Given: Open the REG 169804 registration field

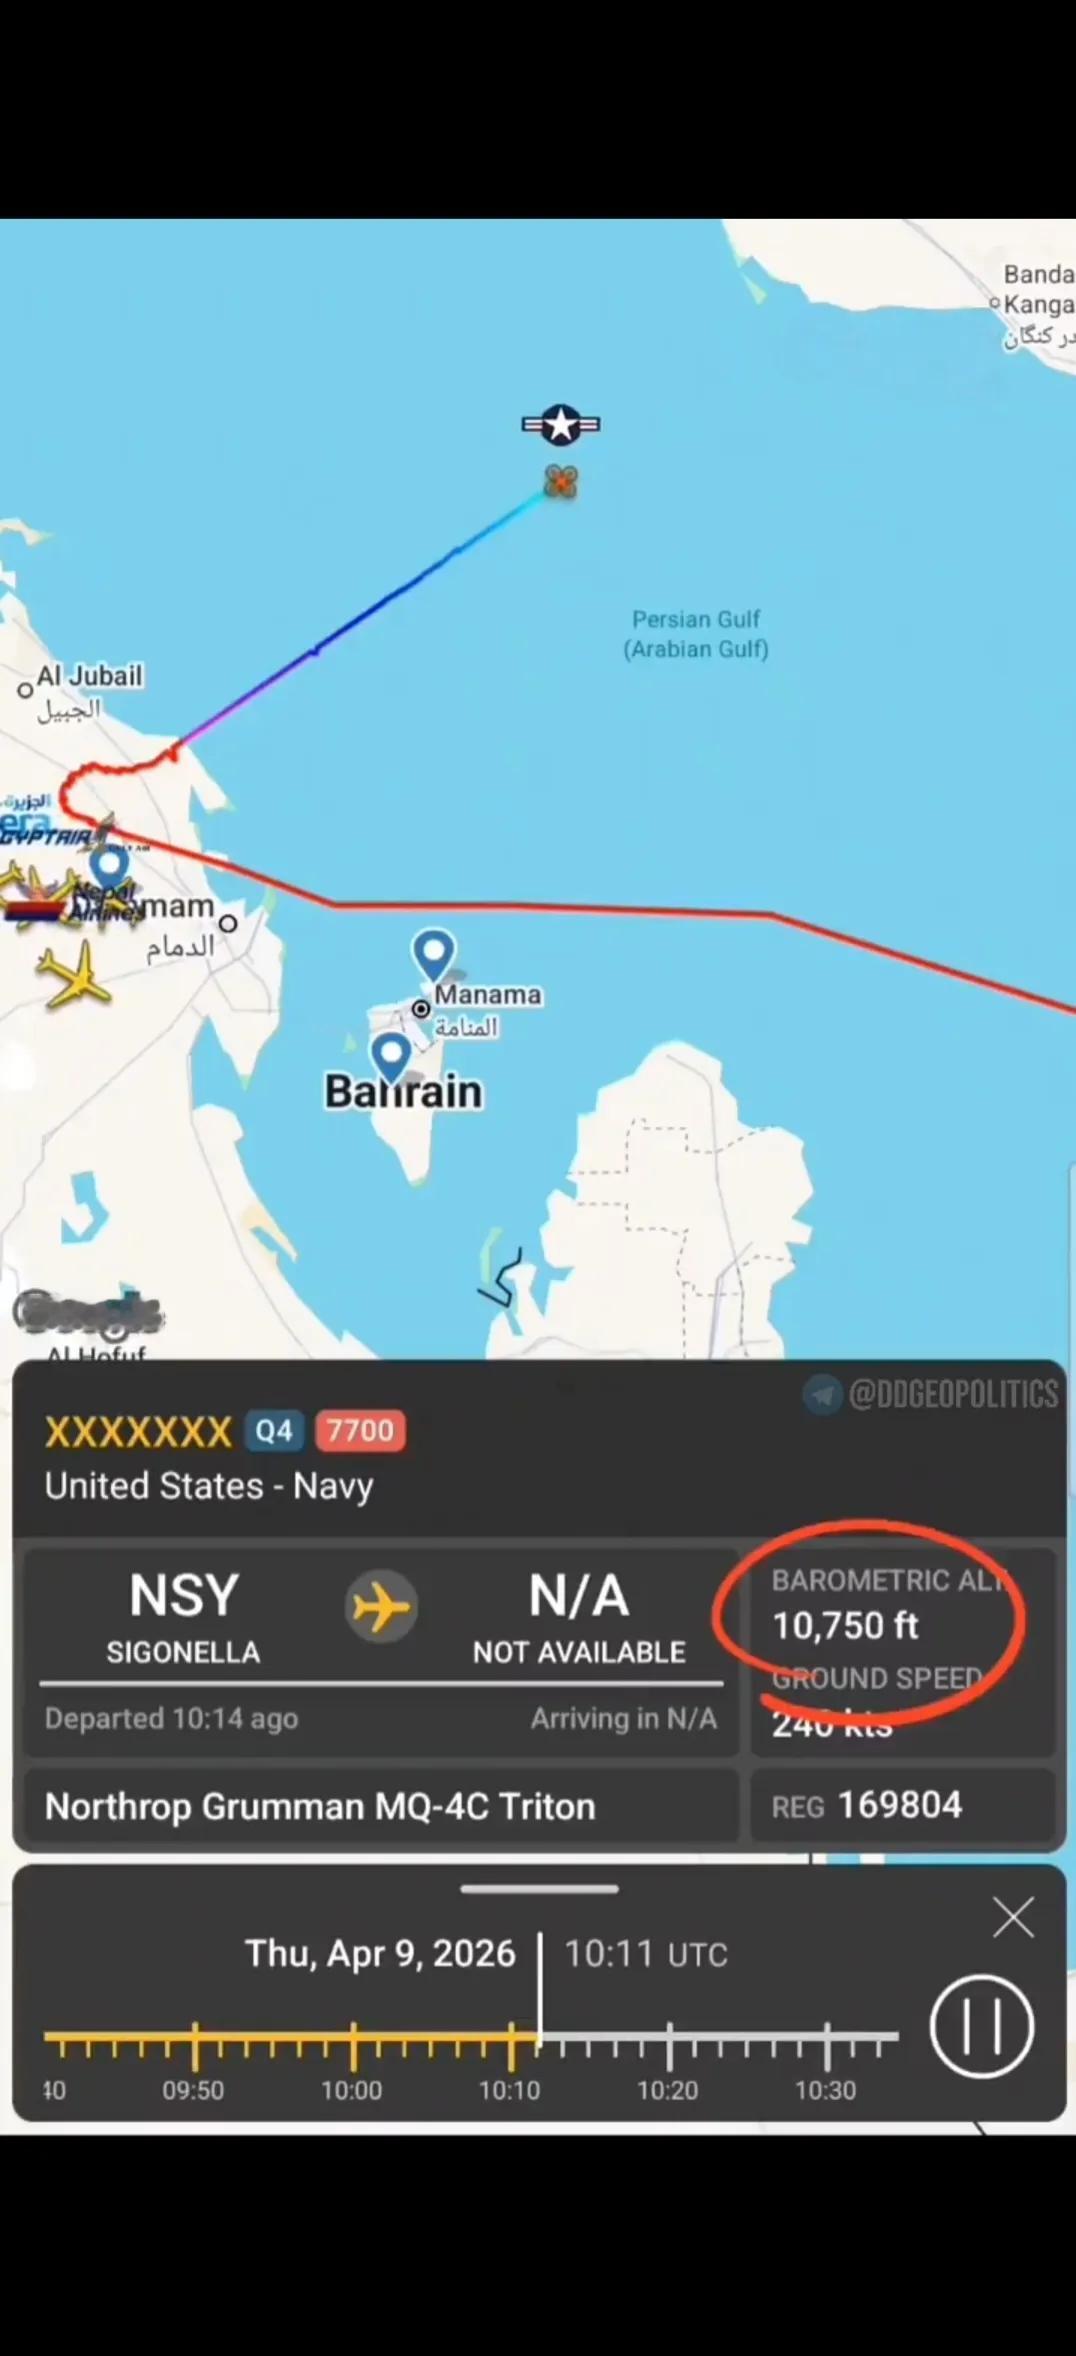Looking at the screenshot, I should pos(904,1805).
